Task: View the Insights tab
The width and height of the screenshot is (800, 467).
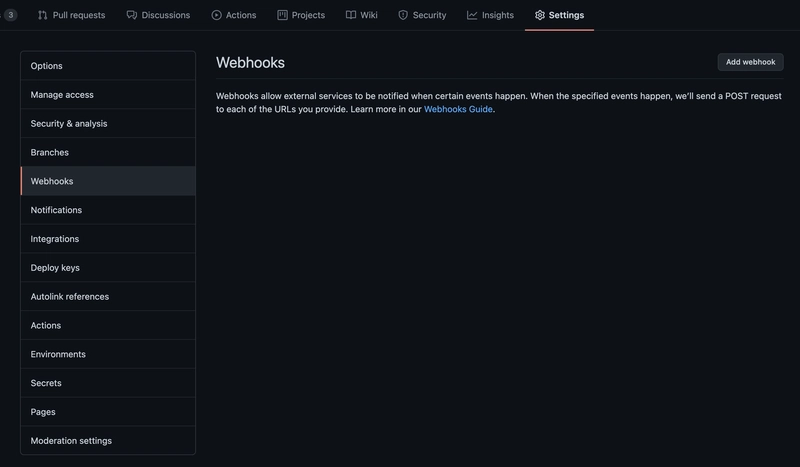Action: pyautogui.click(x=490, y=15)
